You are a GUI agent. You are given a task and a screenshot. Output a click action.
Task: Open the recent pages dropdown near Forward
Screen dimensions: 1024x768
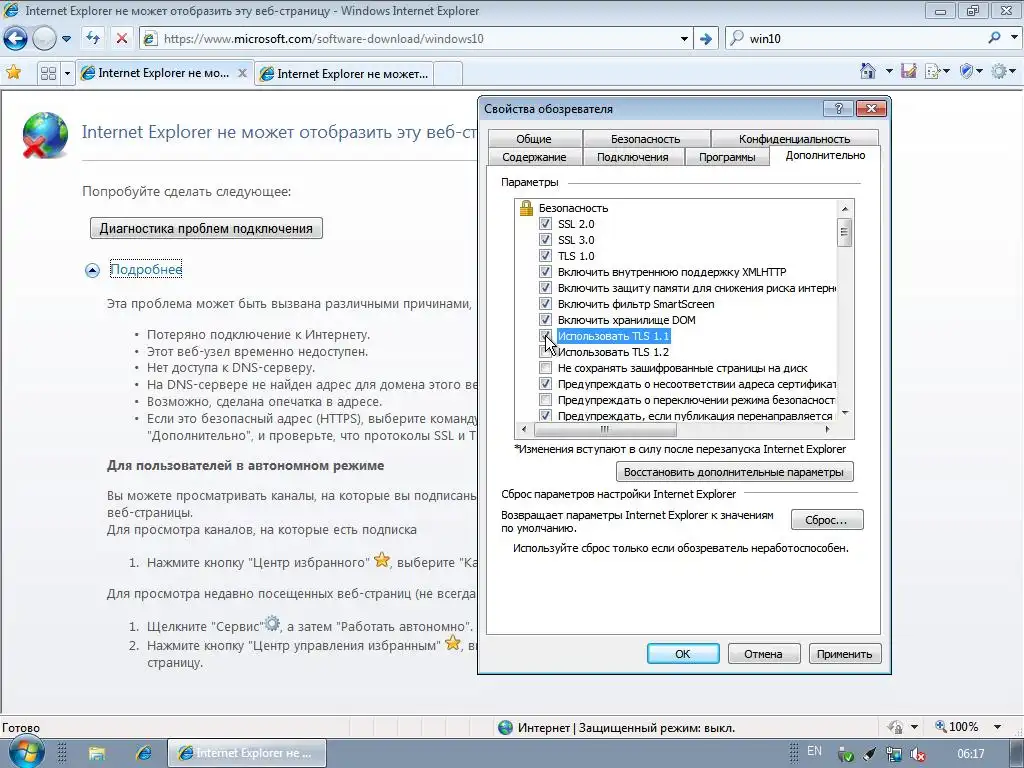click(x=66, y=39)
